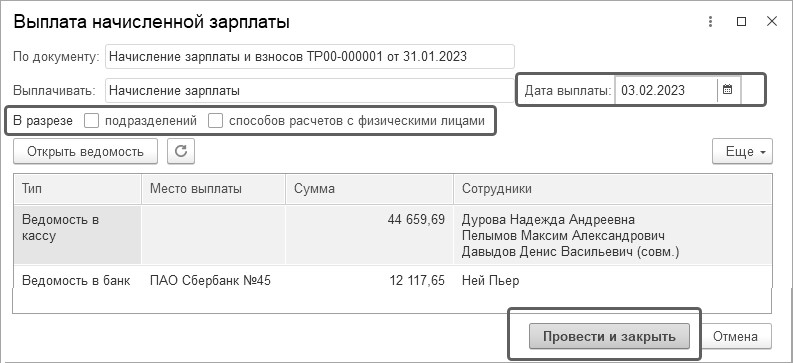Cancel with the Отмена button

735,336
